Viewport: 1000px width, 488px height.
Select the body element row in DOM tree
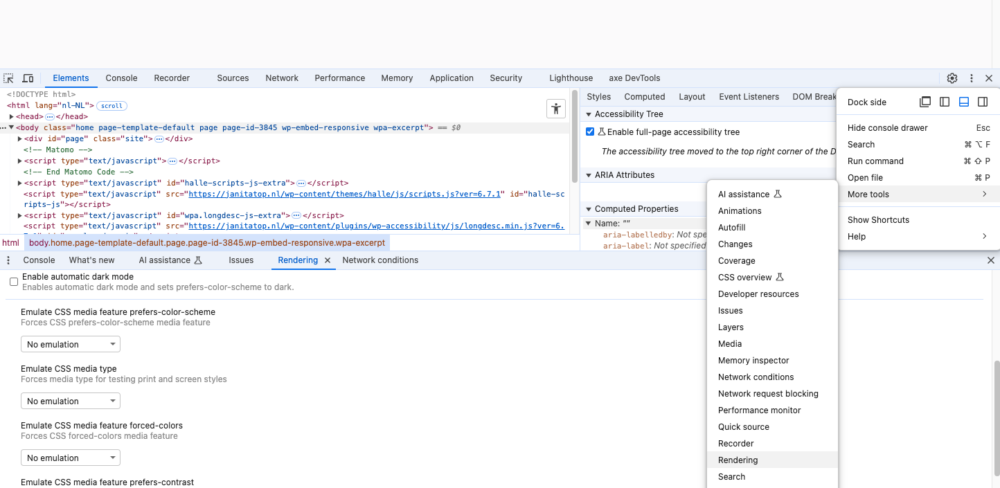coord(285,128)
